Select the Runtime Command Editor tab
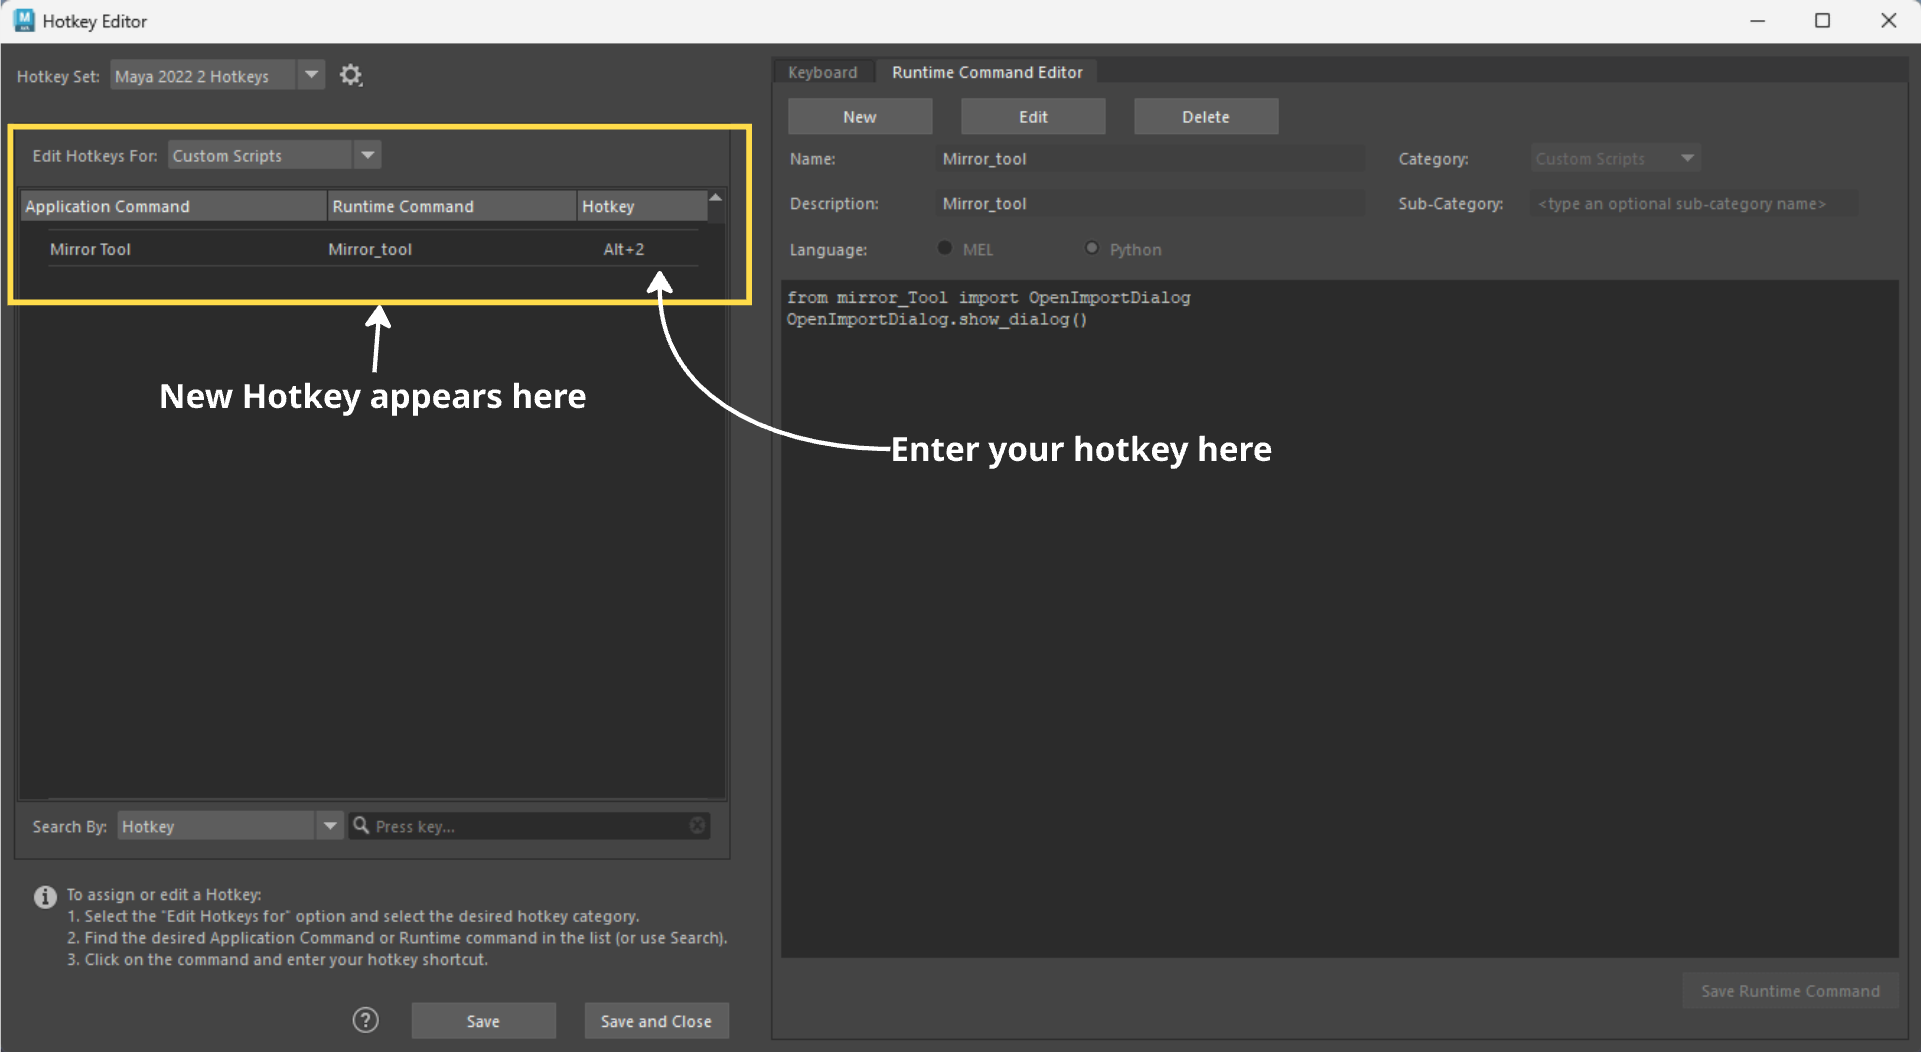Screen dimensions: 1921x1052 [986, 72]
